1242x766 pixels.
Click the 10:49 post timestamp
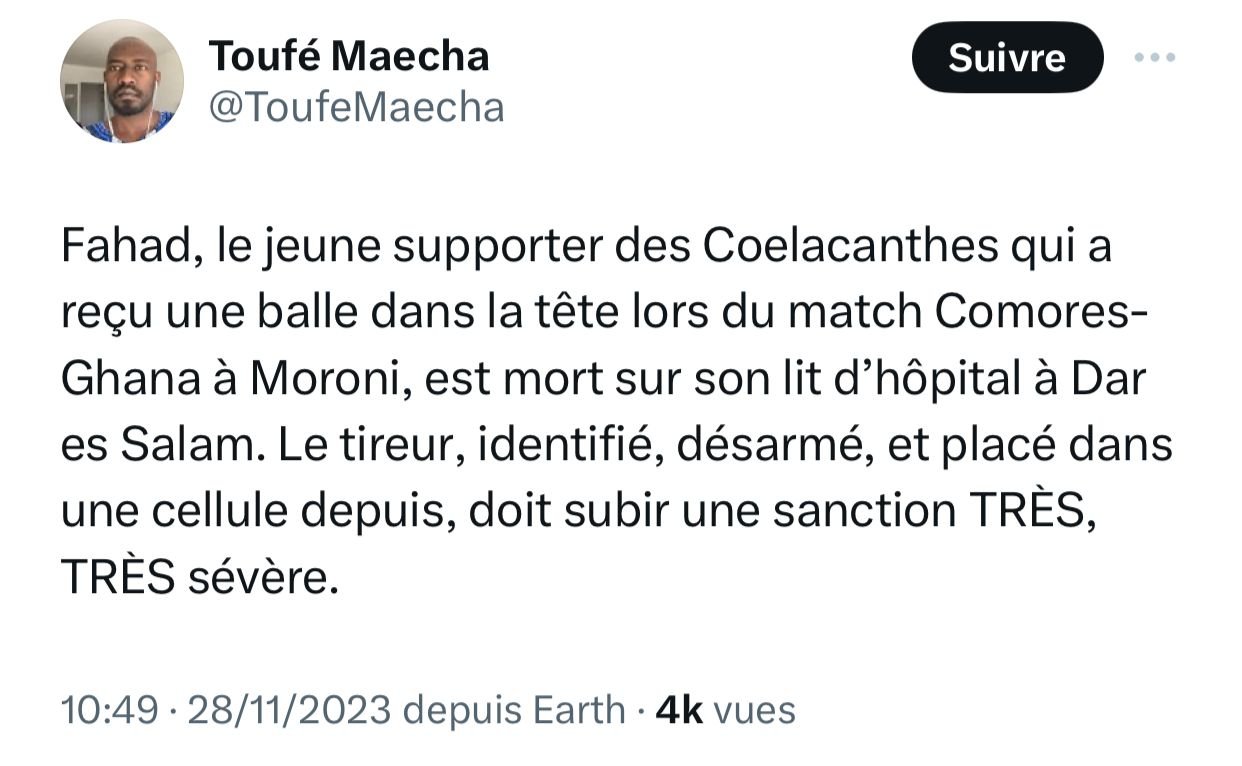(x=109, y=710)
